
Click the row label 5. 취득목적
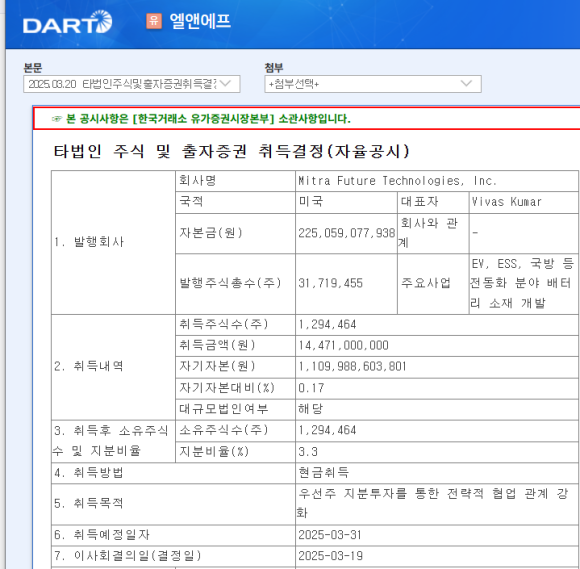(89, 504)
